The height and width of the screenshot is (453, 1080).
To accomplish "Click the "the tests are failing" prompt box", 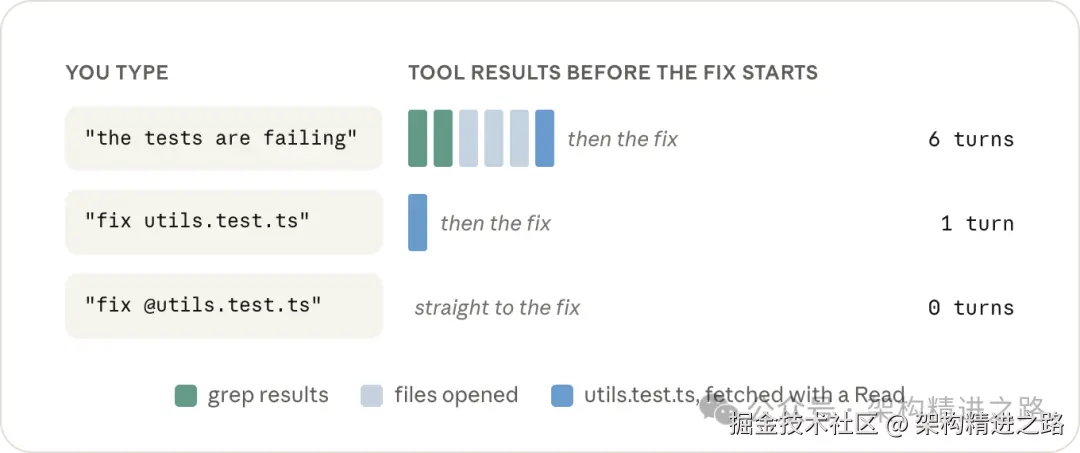I will [x=223, y=138].
